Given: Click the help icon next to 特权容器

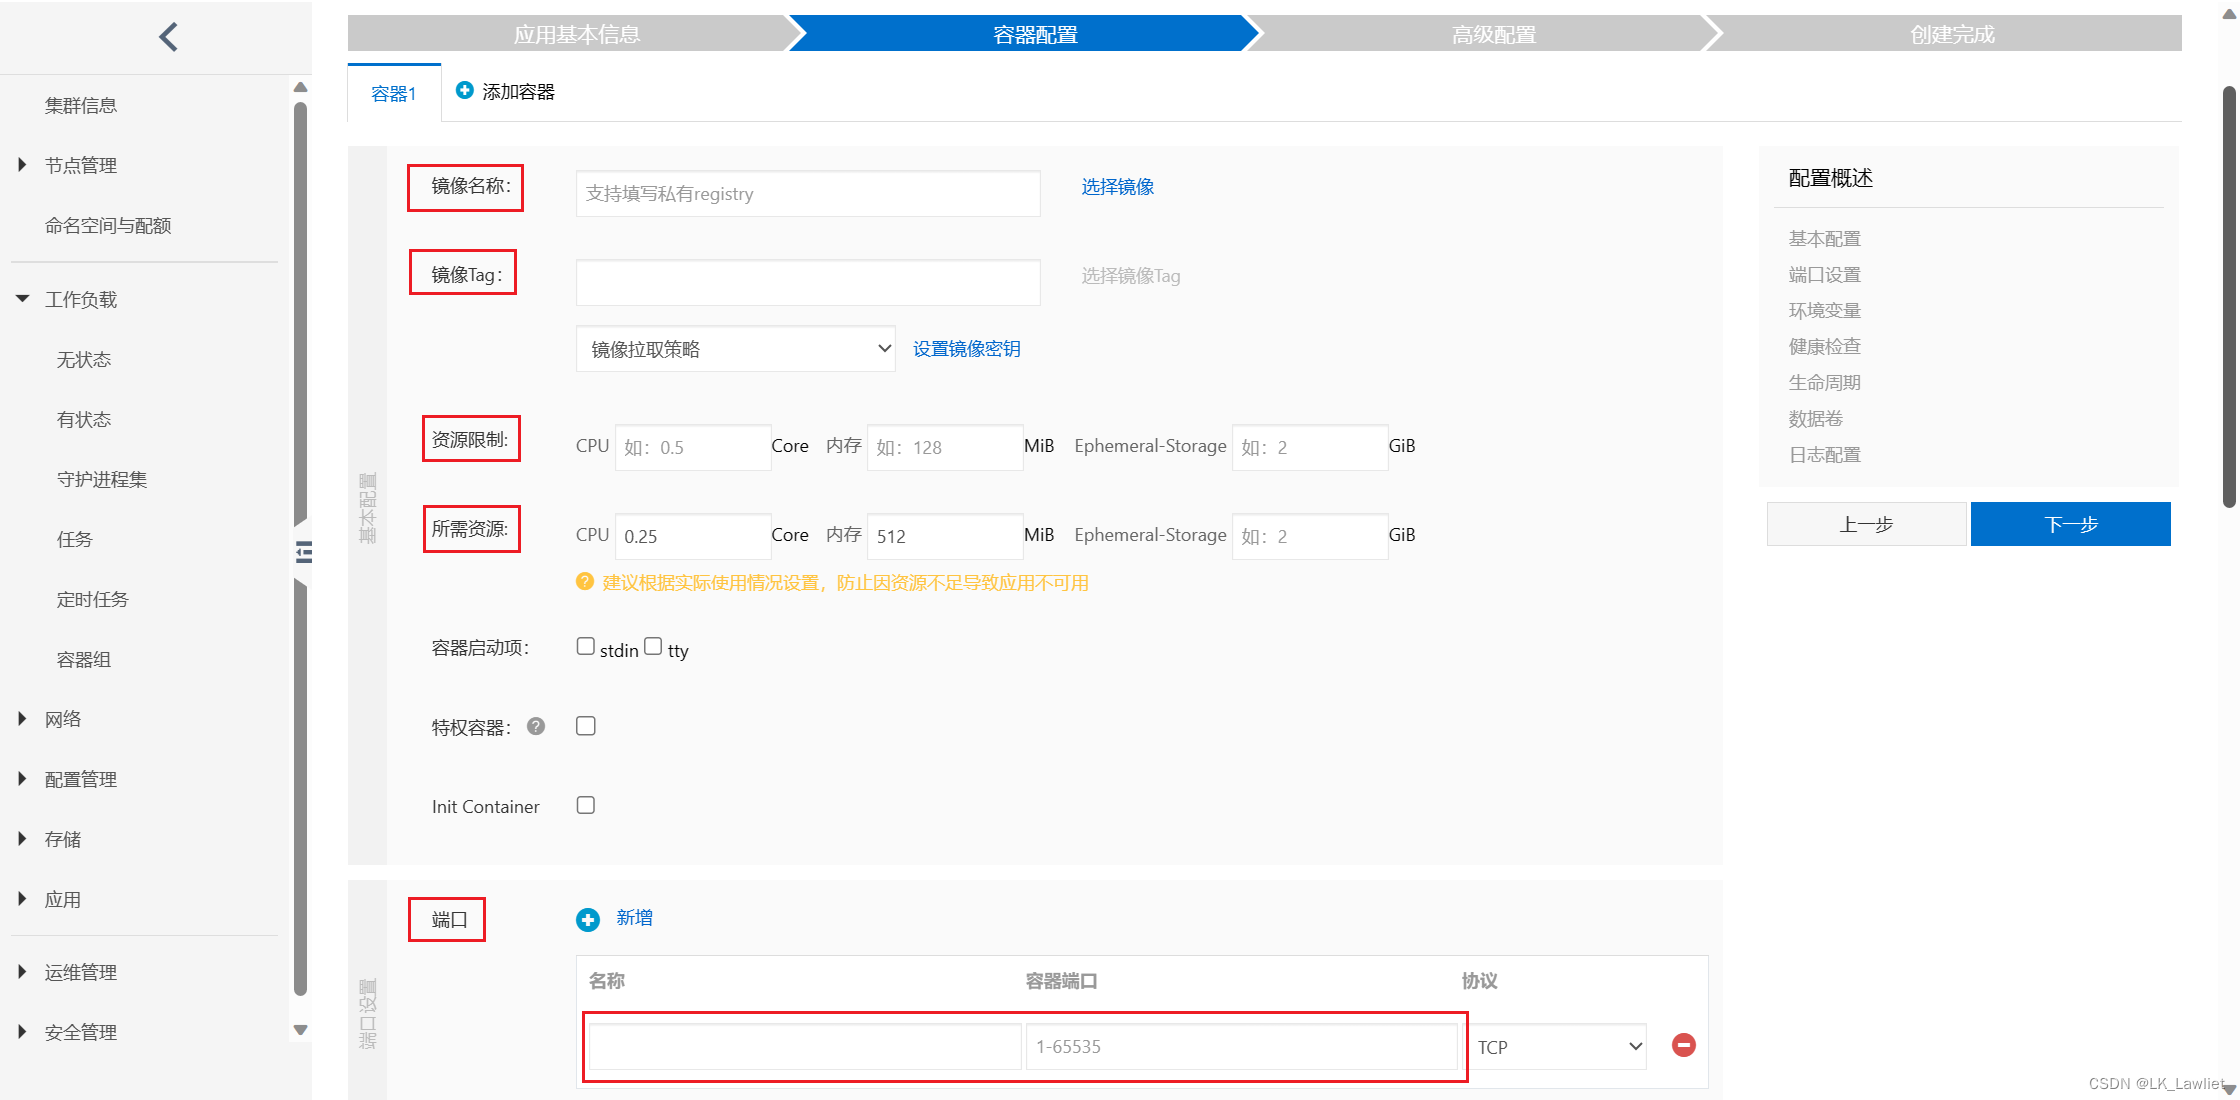Looking at the screenshot, I should (x=536, y=726).
